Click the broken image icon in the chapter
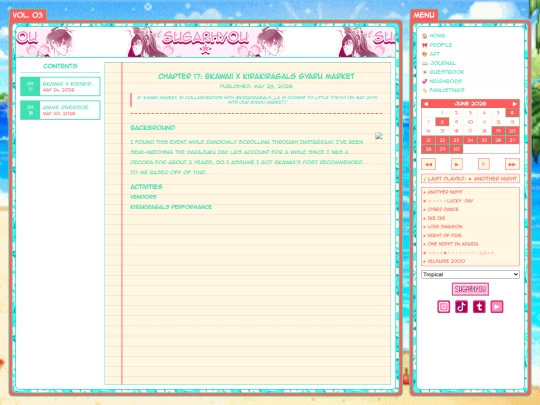This screenshot has height=405, width=540. point(379,136)
